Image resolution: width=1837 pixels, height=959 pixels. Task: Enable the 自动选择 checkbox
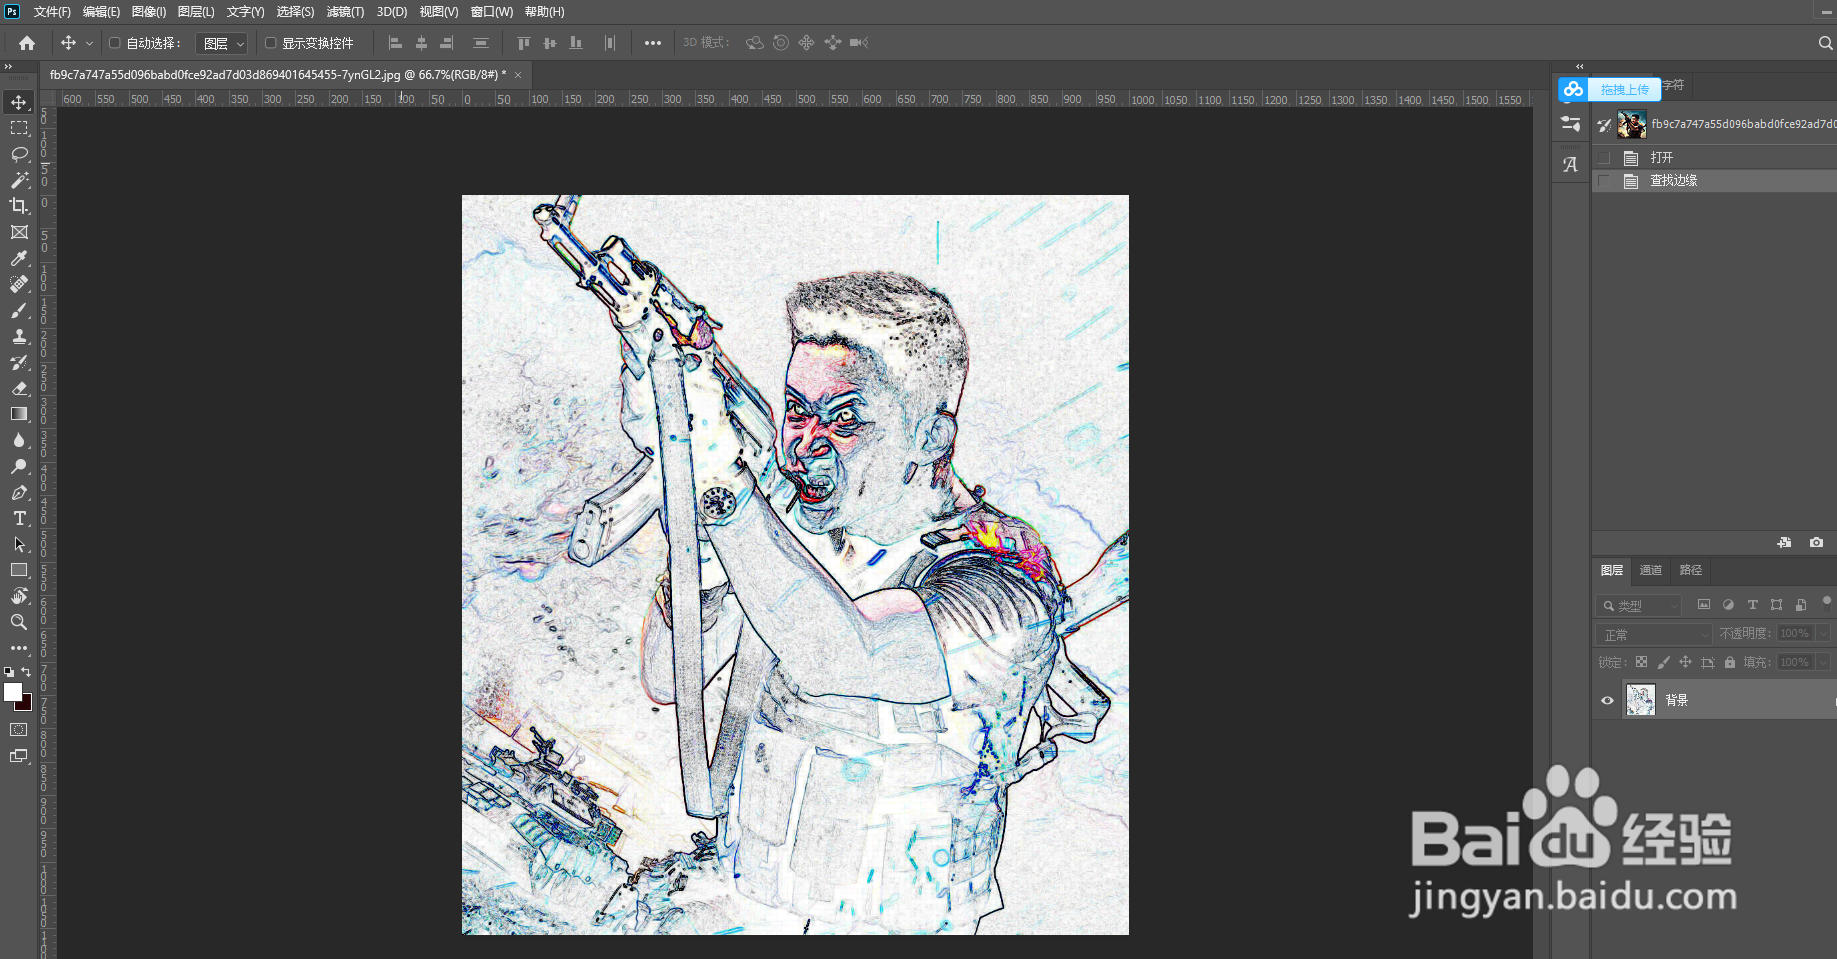tap(115, 43)
